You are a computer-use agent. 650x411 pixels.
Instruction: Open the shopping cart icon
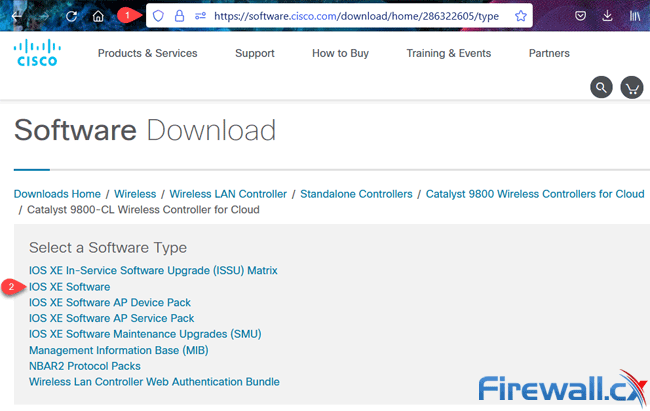632,87
